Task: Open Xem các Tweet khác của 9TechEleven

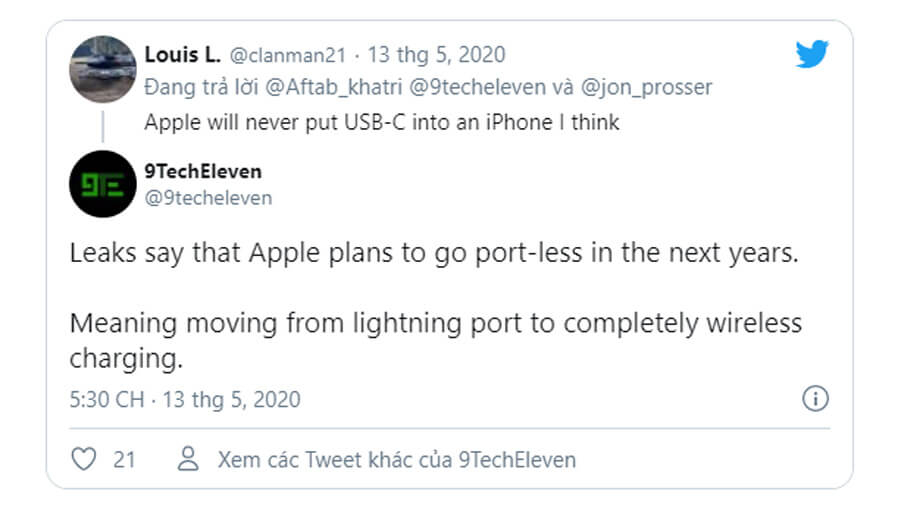Action: (x=396, y=460)
